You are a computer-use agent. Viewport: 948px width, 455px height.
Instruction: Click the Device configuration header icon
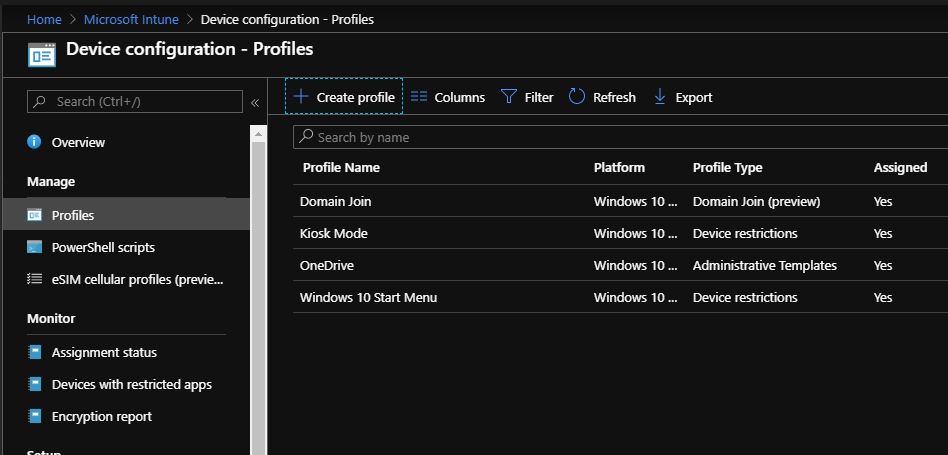(x=42, y=56)
